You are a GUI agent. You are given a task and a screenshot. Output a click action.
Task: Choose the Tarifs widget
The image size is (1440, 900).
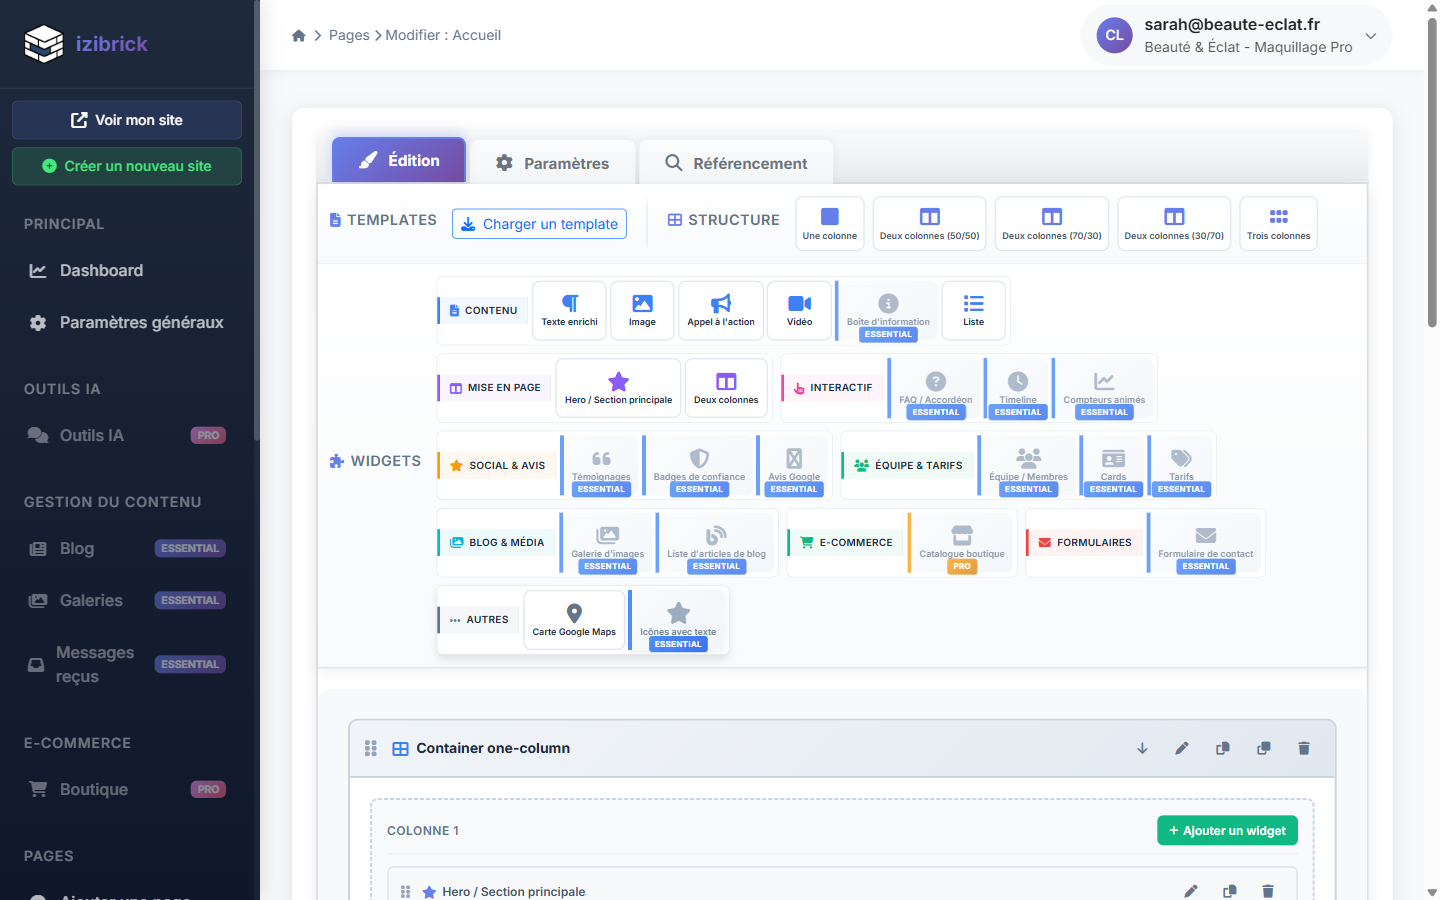1181,467
